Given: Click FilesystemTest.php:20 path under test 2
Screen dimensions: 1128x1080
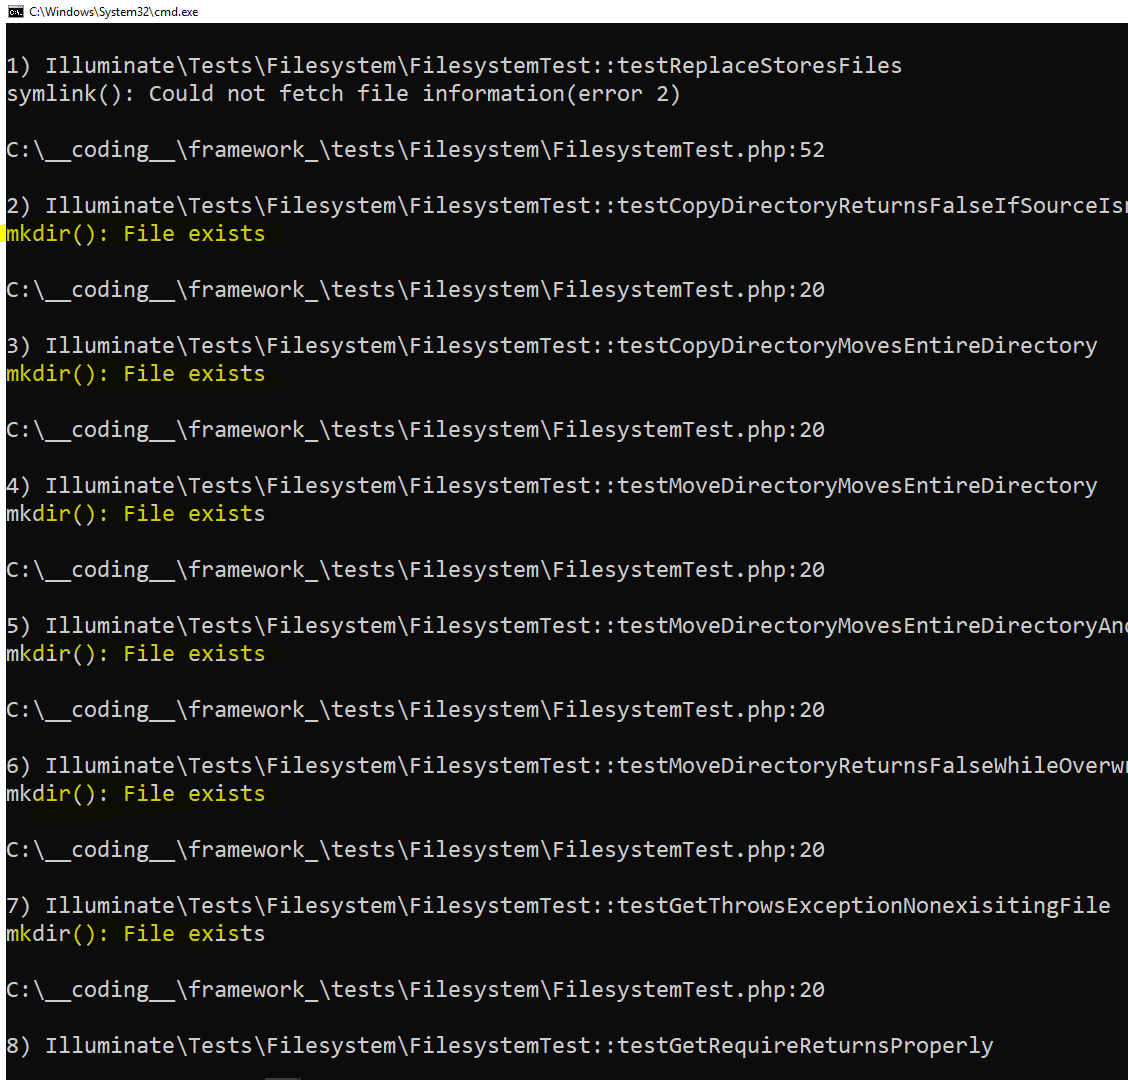Looking at the screenshot, I should [415, 290].
